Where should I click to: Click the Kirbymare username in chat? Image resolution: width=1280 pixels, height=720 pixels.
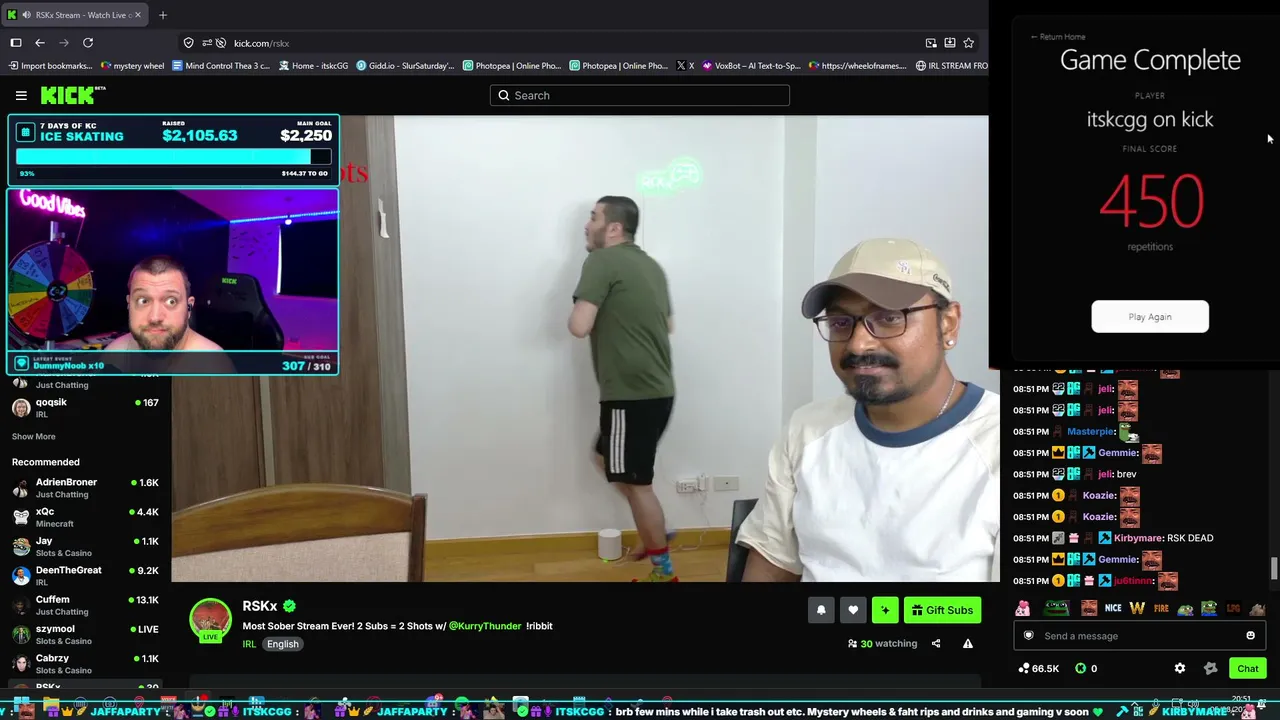coord(1138,538)
